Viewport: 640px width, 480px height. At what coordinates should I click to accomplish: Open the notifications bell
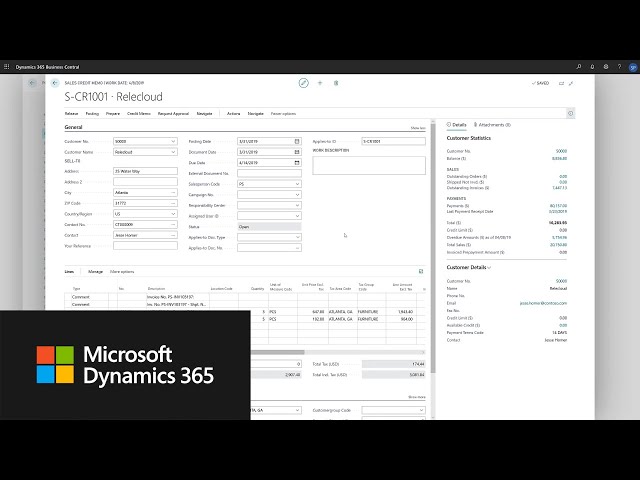pyautogui.click(x=593, y=67)
